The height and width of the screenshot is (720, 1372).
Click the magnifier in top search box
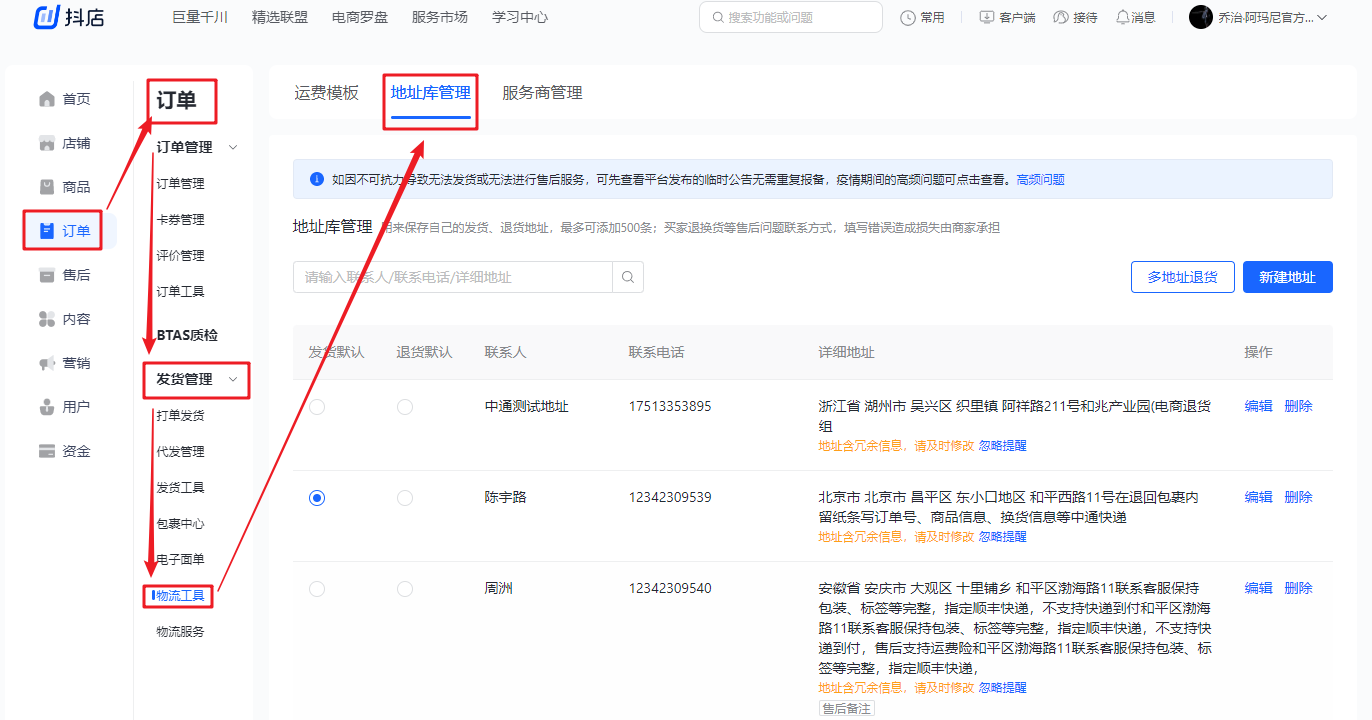pyautogui.click(x=718, y=17)
